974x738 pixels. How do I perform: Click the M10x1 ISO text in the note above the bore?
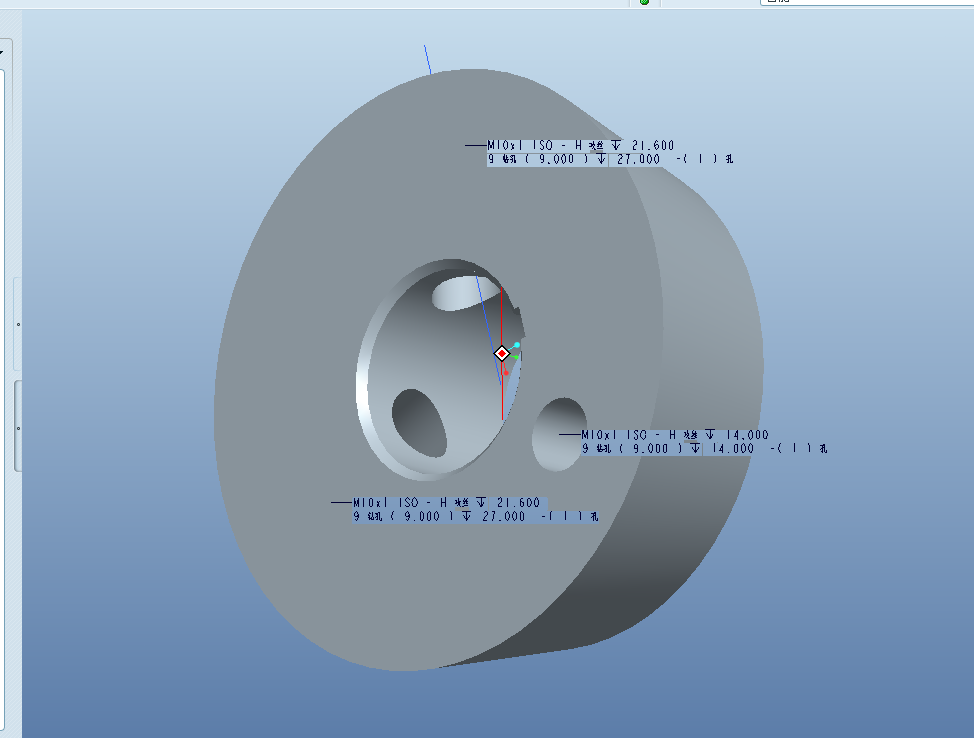[520, 145]
